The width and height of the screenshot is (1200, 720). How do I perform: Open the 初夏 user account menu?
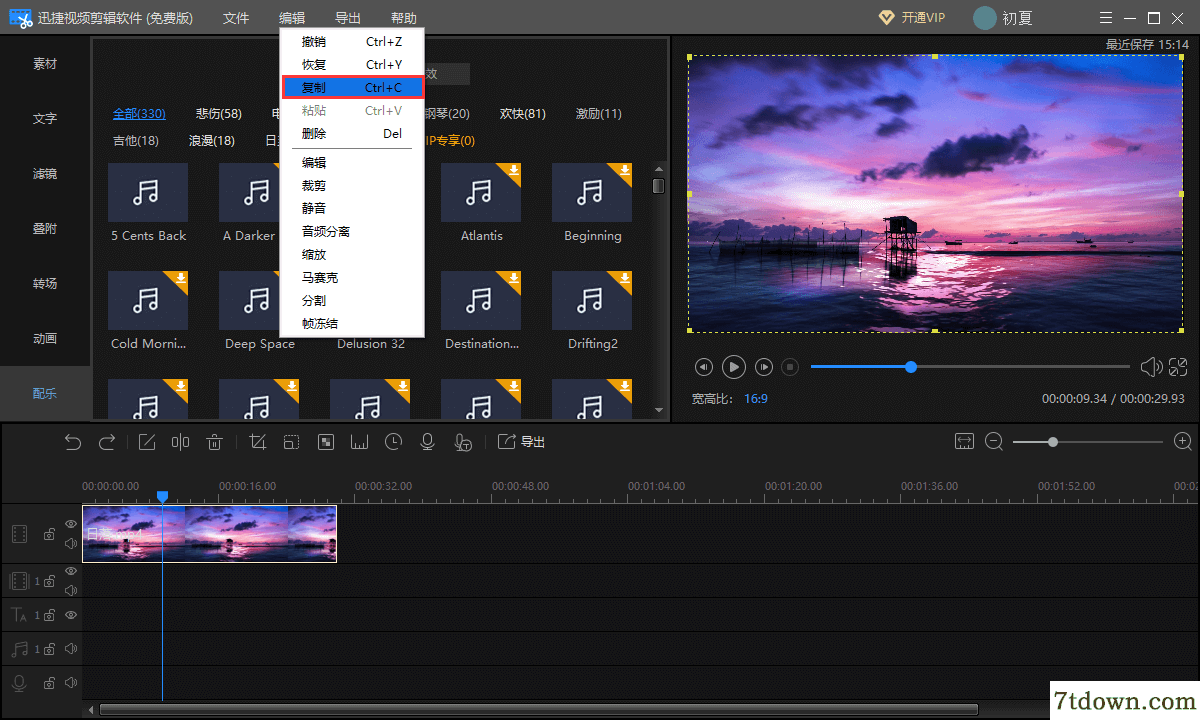click(x=1003, y=18)
